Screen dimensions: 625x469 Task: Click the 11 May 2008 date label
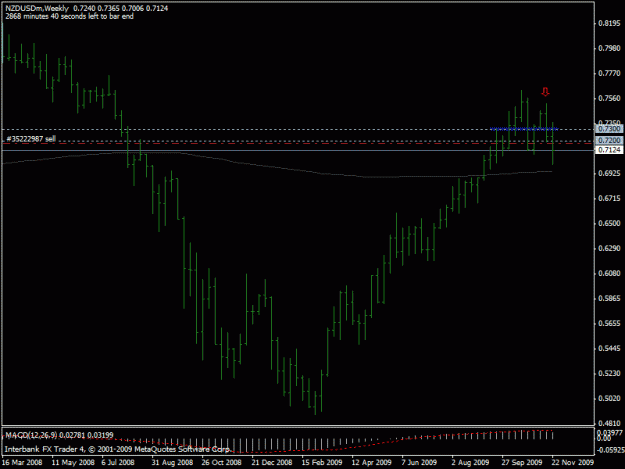point(73,462)
